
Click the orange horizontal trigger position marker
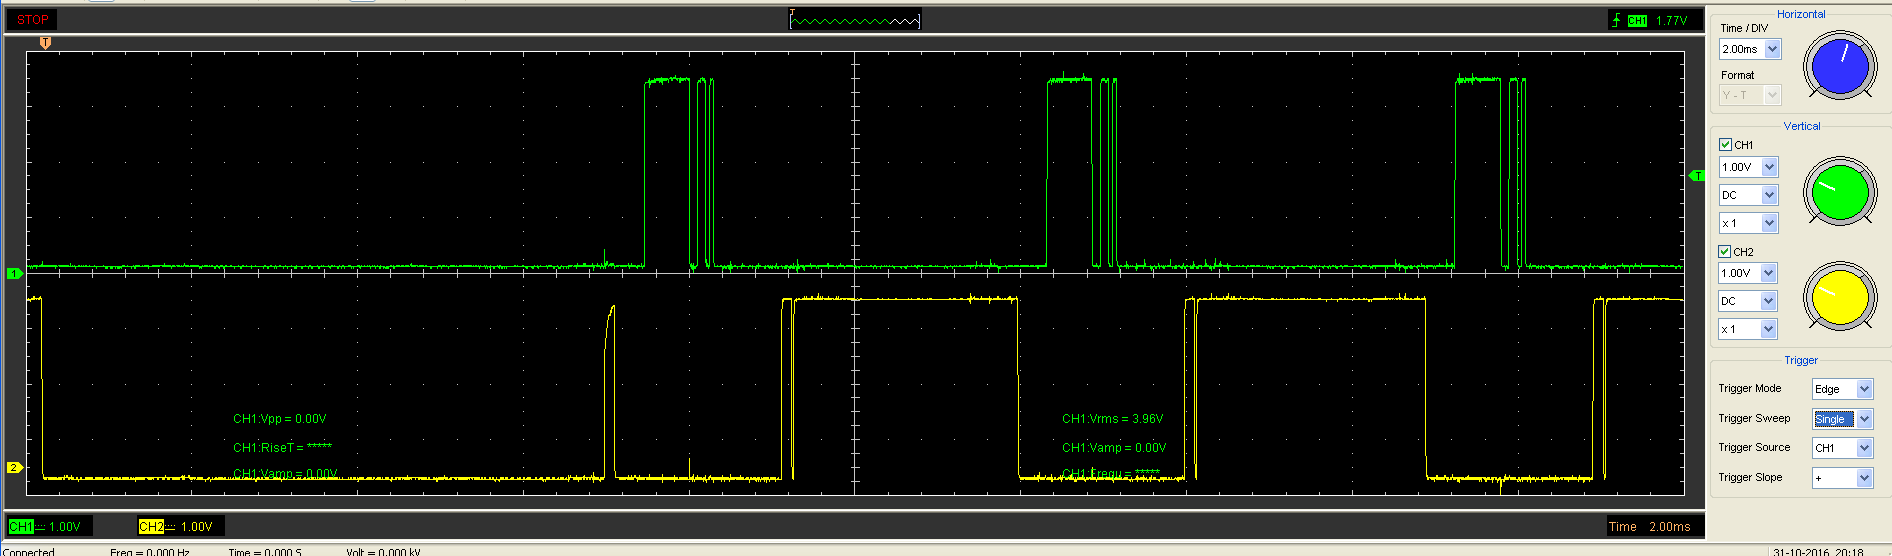(45, 43)
